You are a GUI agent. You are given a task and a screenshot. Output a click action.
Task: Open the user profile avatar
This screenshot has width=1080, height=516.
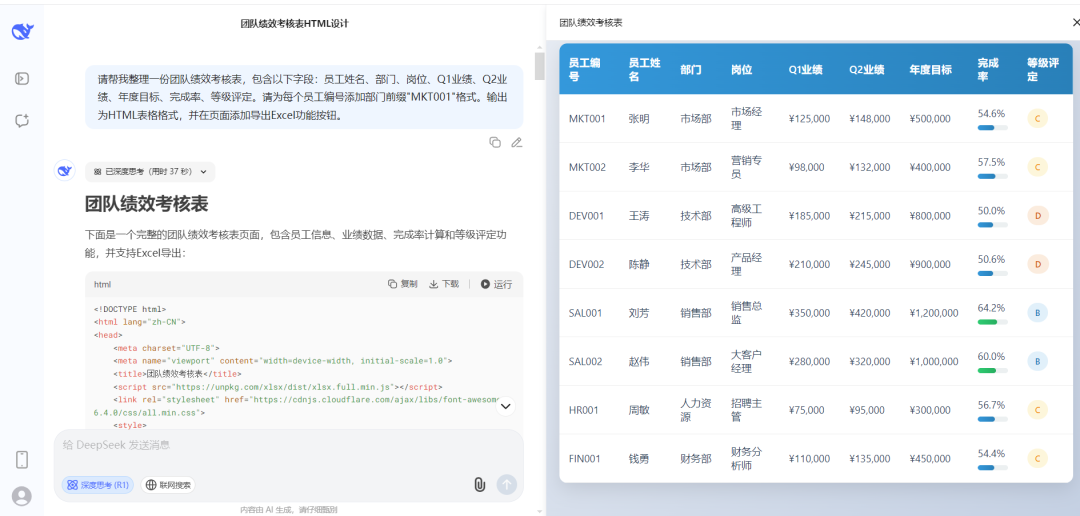tap(22, 496)
